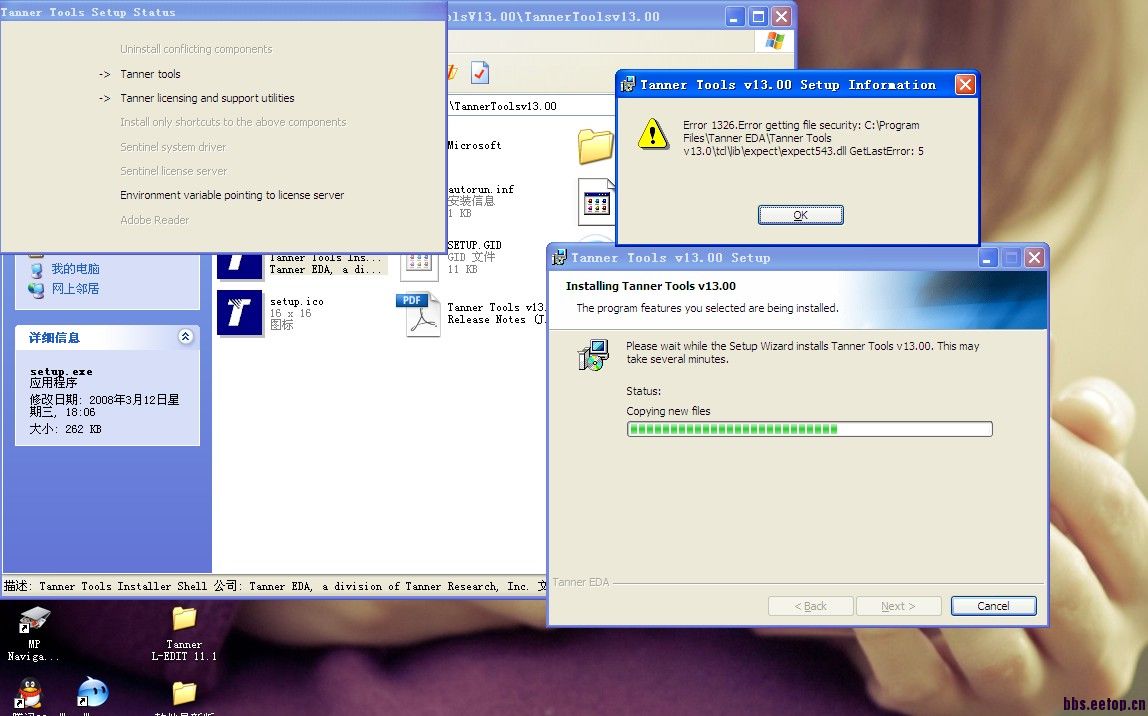Click the greyed Back button in Setup wizard
Viewport: 1148px width, 716px height.
pos(810,606)
